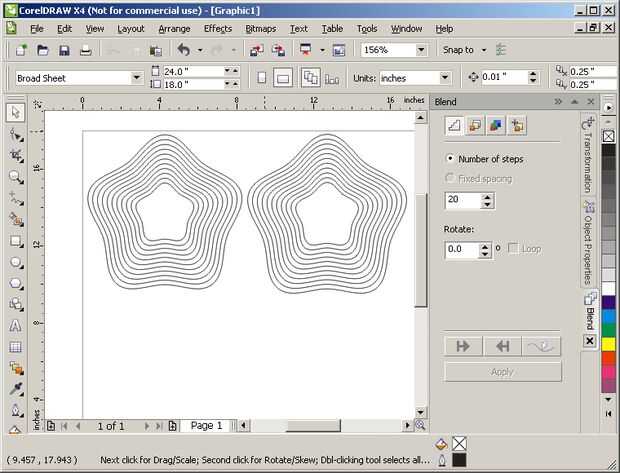Click the blend Start object button
The width and height of the screenshot is (620, 473).
coord(463,346)
